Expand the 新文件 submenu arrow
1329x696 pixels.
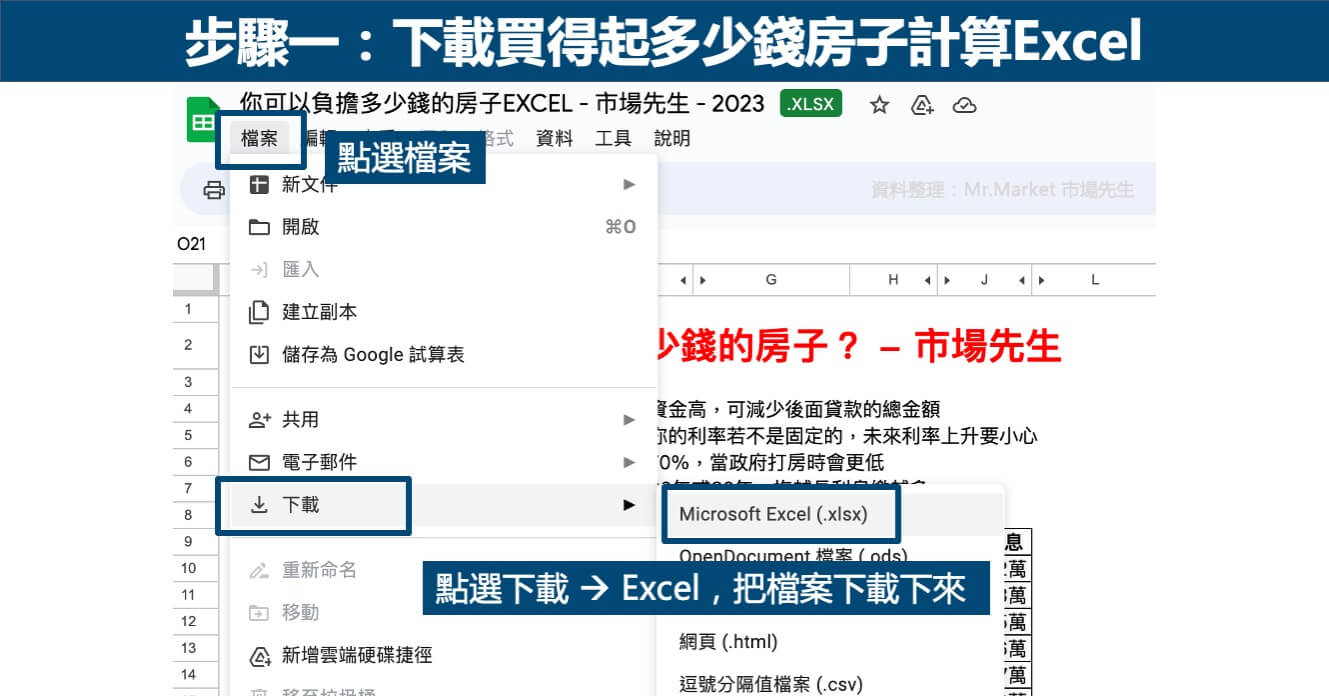point(629,184)
